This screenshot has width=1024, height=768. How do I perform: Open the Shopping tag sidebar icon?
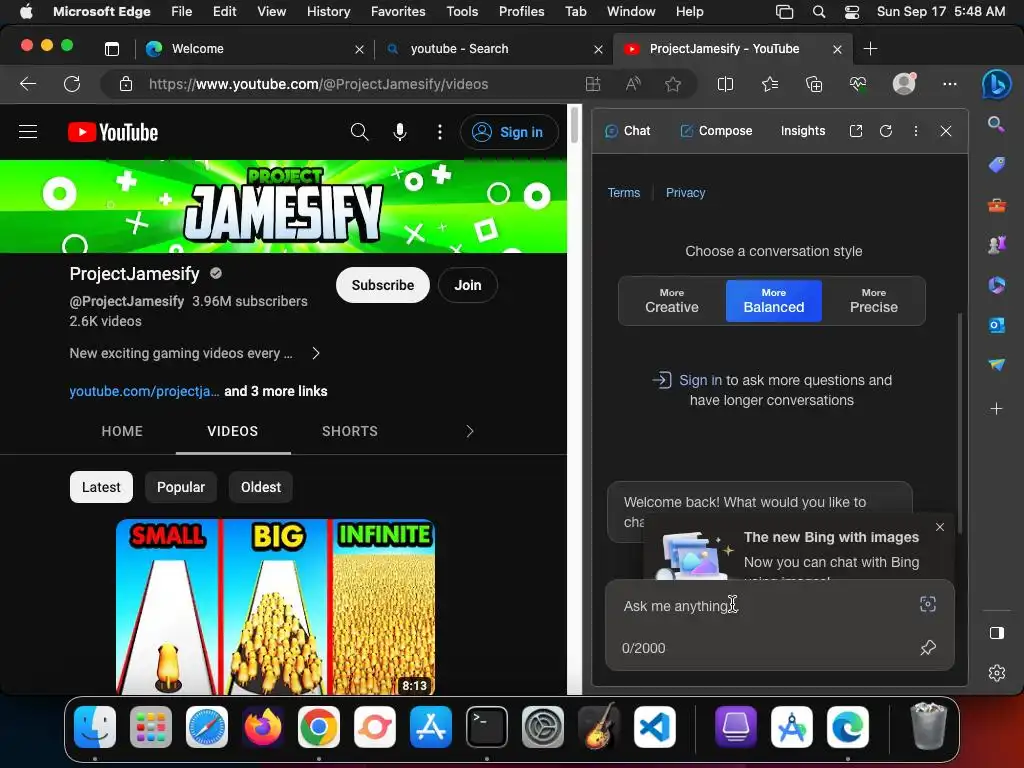[997, 165]
